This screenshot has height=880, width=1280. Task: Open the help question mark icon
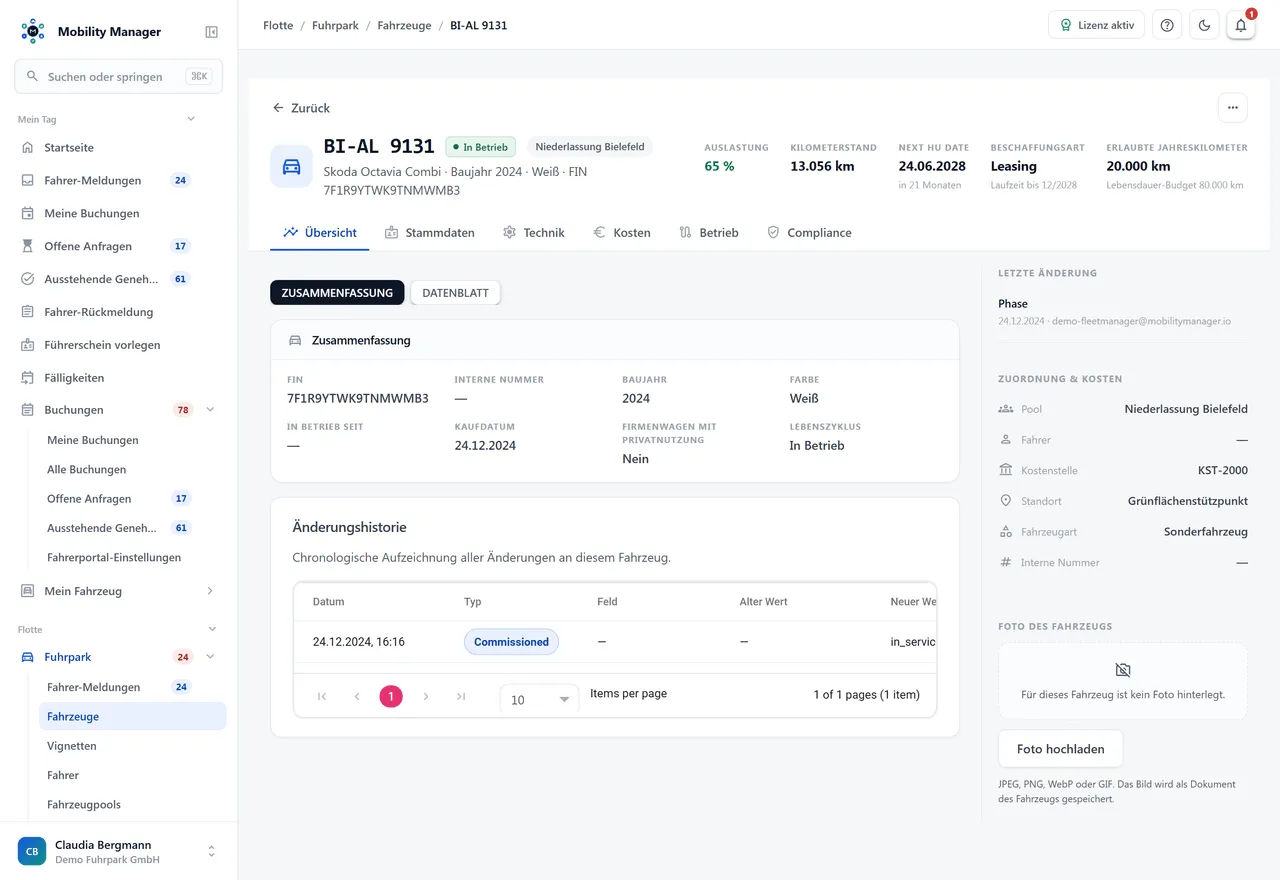pos(1167,25)
